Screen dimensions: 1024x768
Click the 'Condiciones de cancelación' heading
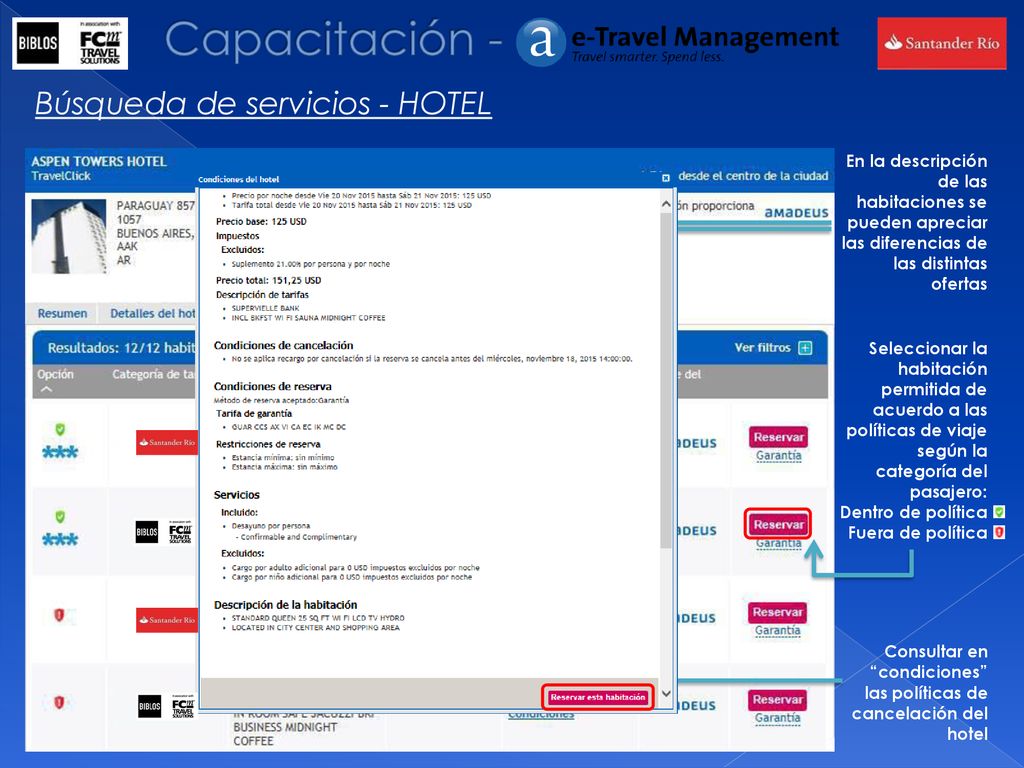click(x=283, y=345)
